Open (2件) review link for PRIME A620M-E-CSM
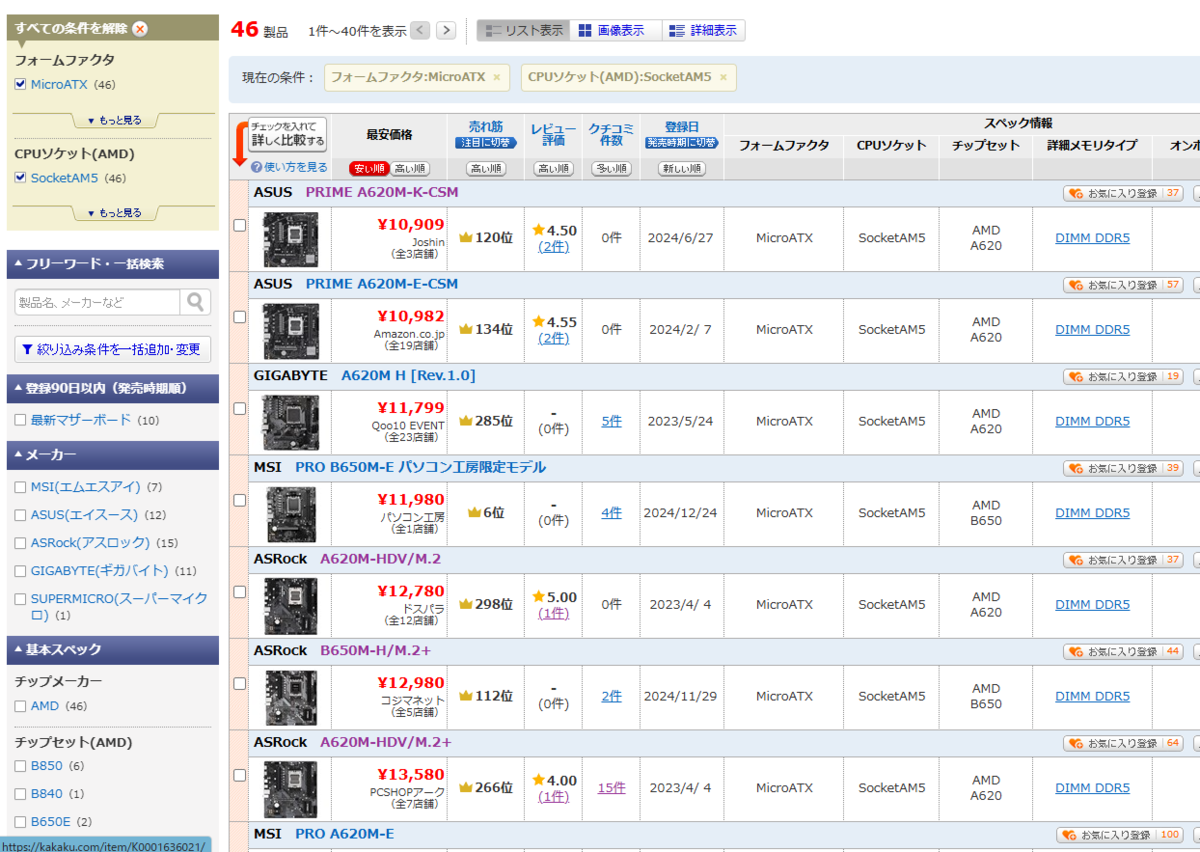Viewport: 1200px width, 852px height. click(553, 338)
